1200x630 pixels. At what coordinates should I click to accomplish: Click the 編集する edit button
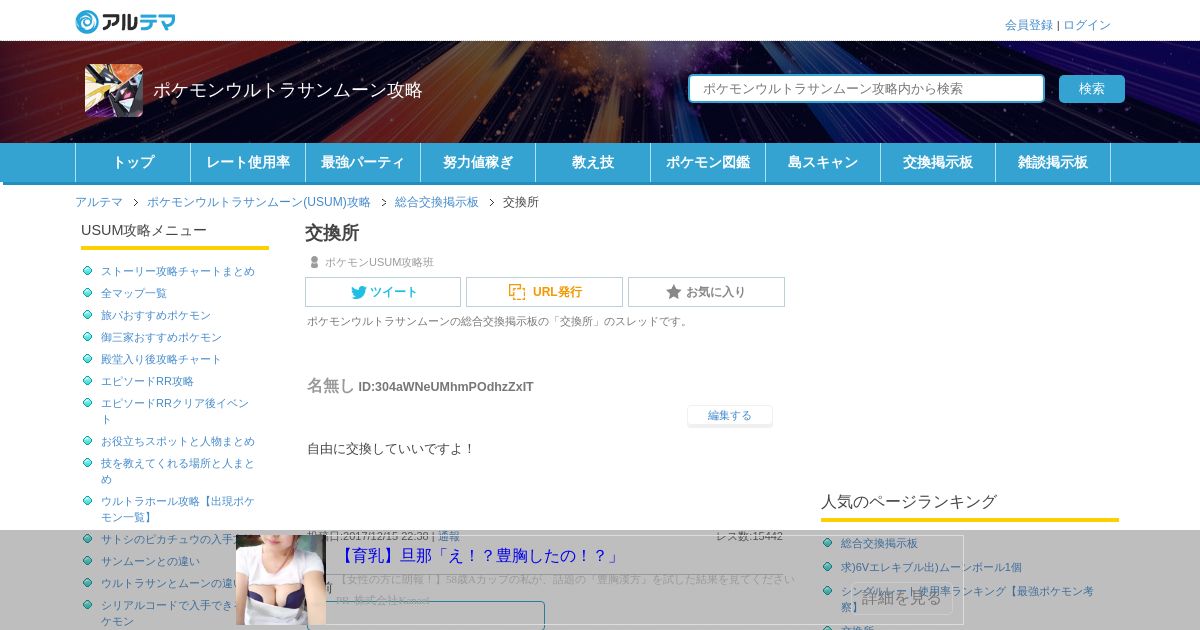tap(730, 415)
